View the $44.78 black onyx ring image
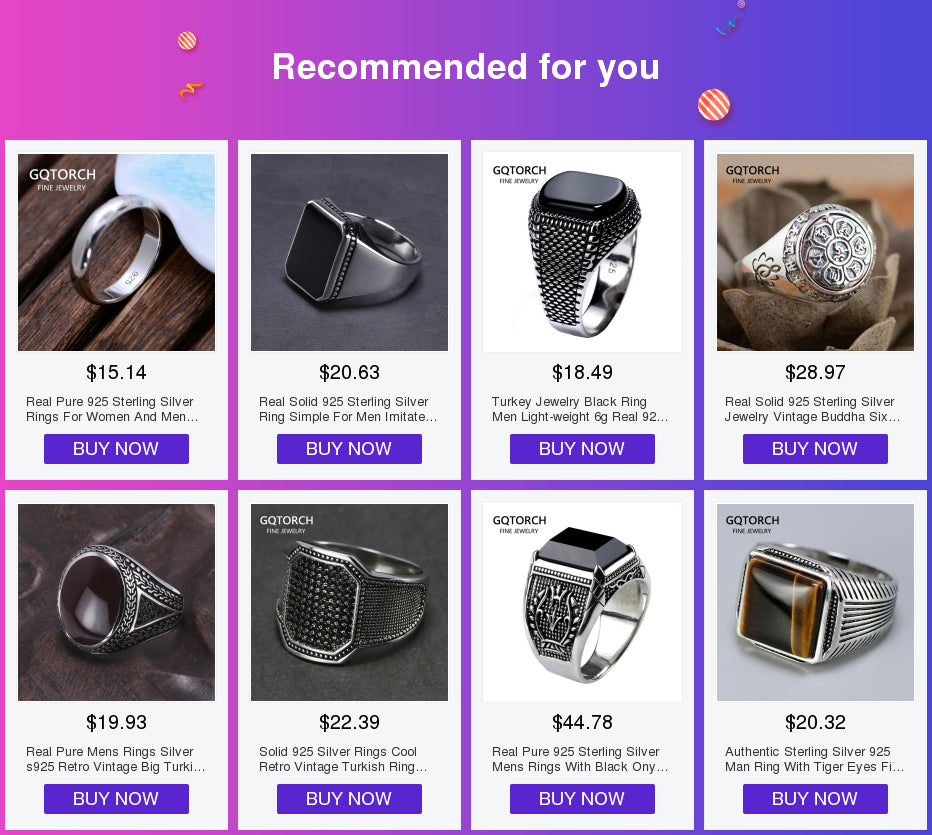932x835 pixels. click(582, 602)
